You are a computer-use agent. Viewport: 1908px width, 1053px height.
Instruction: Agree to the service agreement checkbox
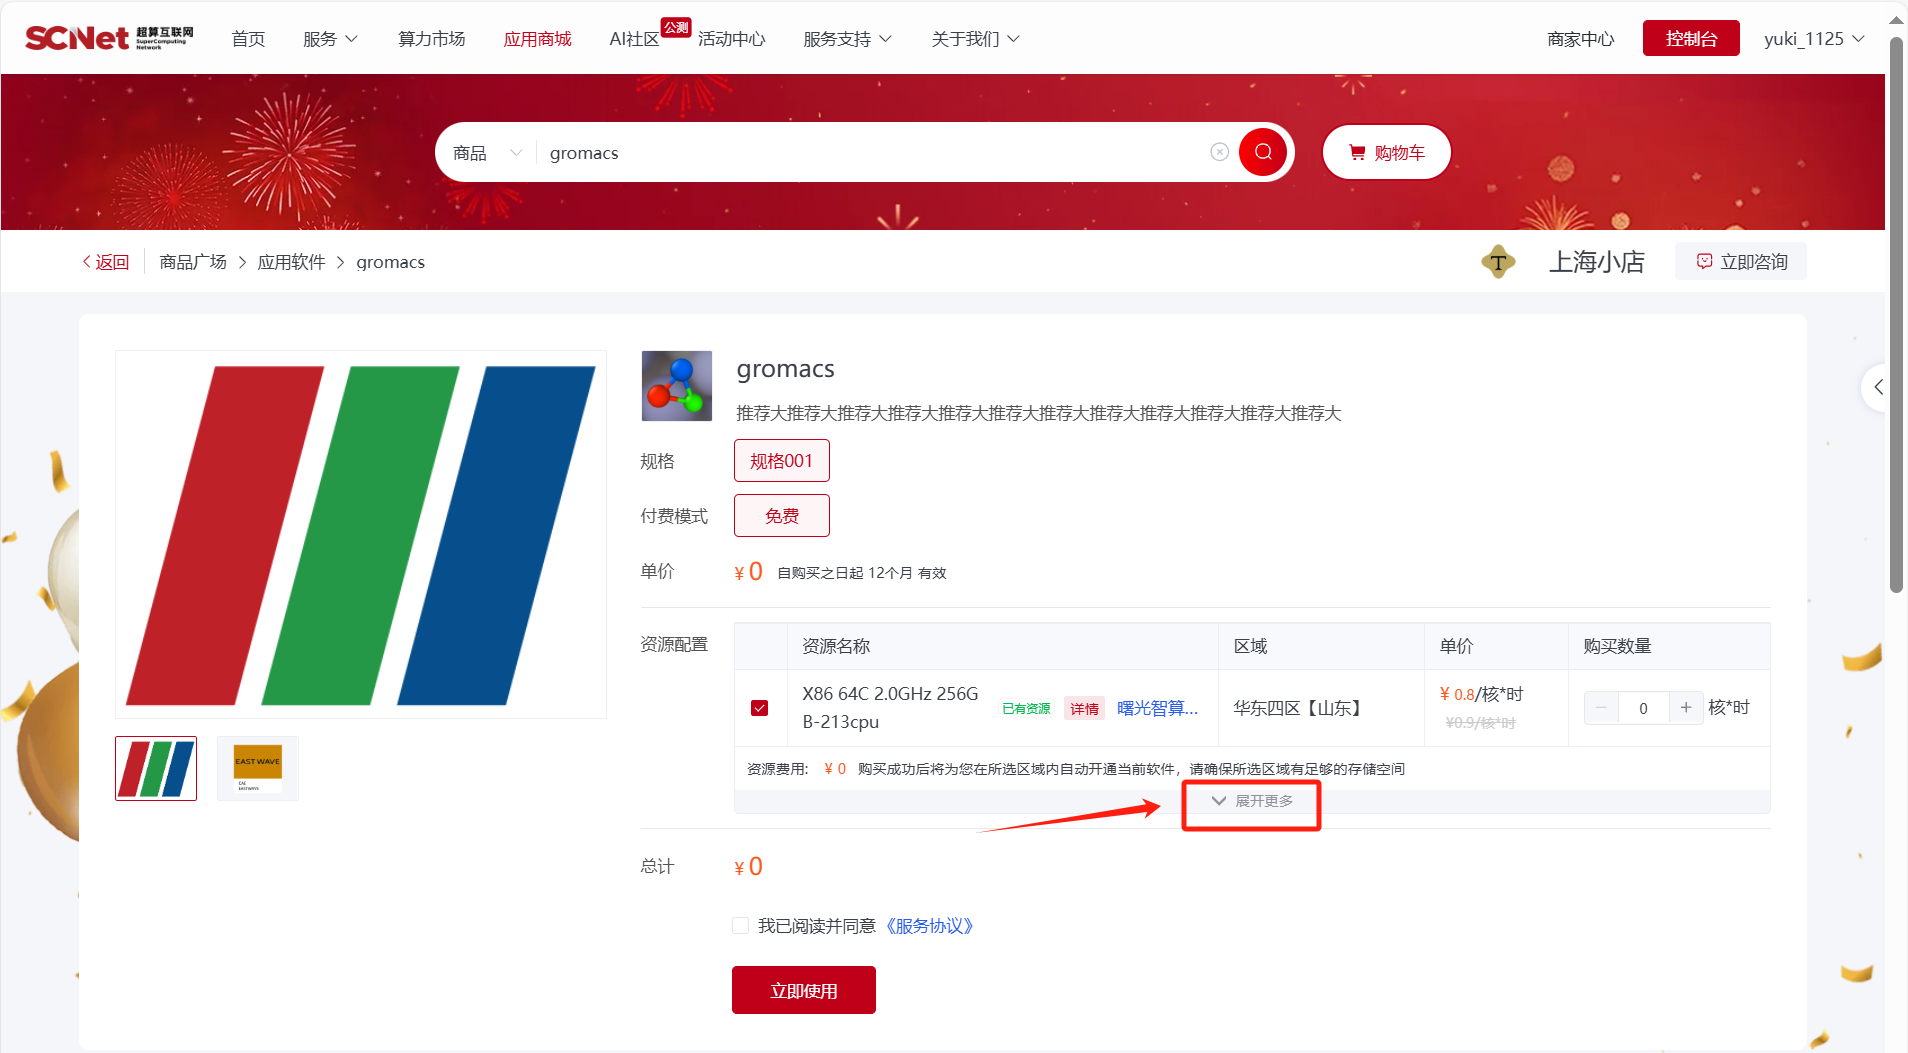(741, 926)
